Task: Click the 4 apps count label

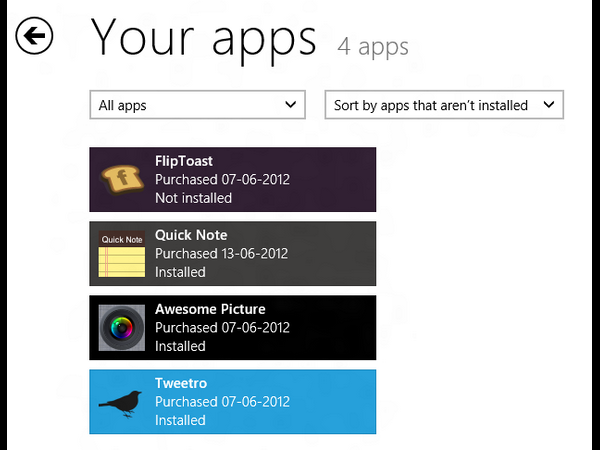Action: click(x=373, y=46)
